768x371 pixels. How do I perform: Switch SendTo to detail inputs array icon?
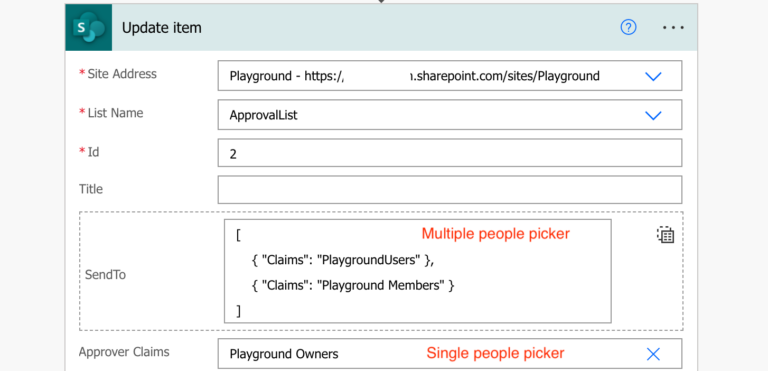[x=666, y=235]
